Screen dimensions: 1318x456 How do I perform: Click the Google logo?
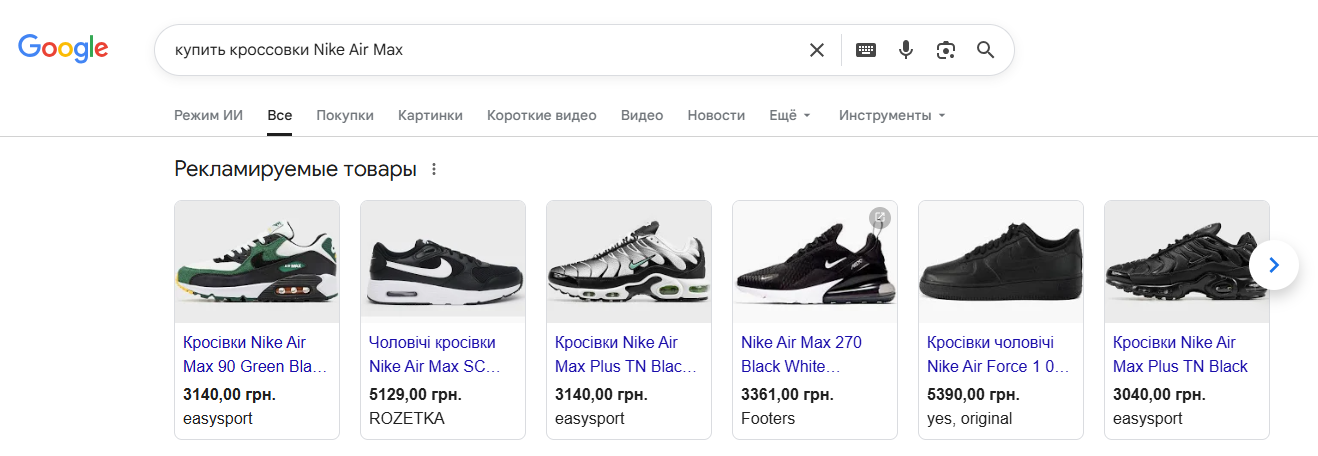[x=63, y=49]
